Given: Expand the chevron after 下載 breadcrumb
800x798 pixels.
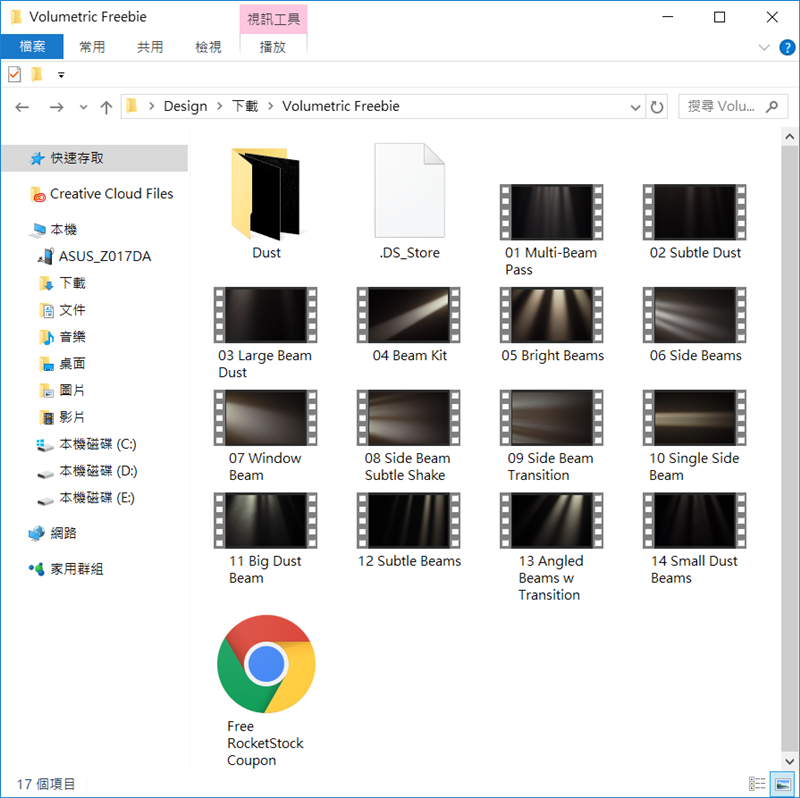Looking at the screenshot, I should (270, 106).
